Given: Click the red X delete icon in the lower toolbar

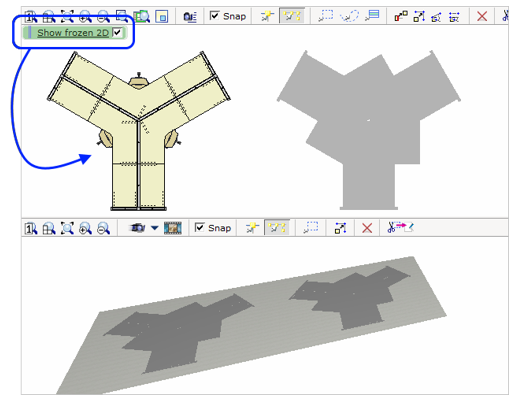Looking at the screenshot, I should (x=367, y=228).
